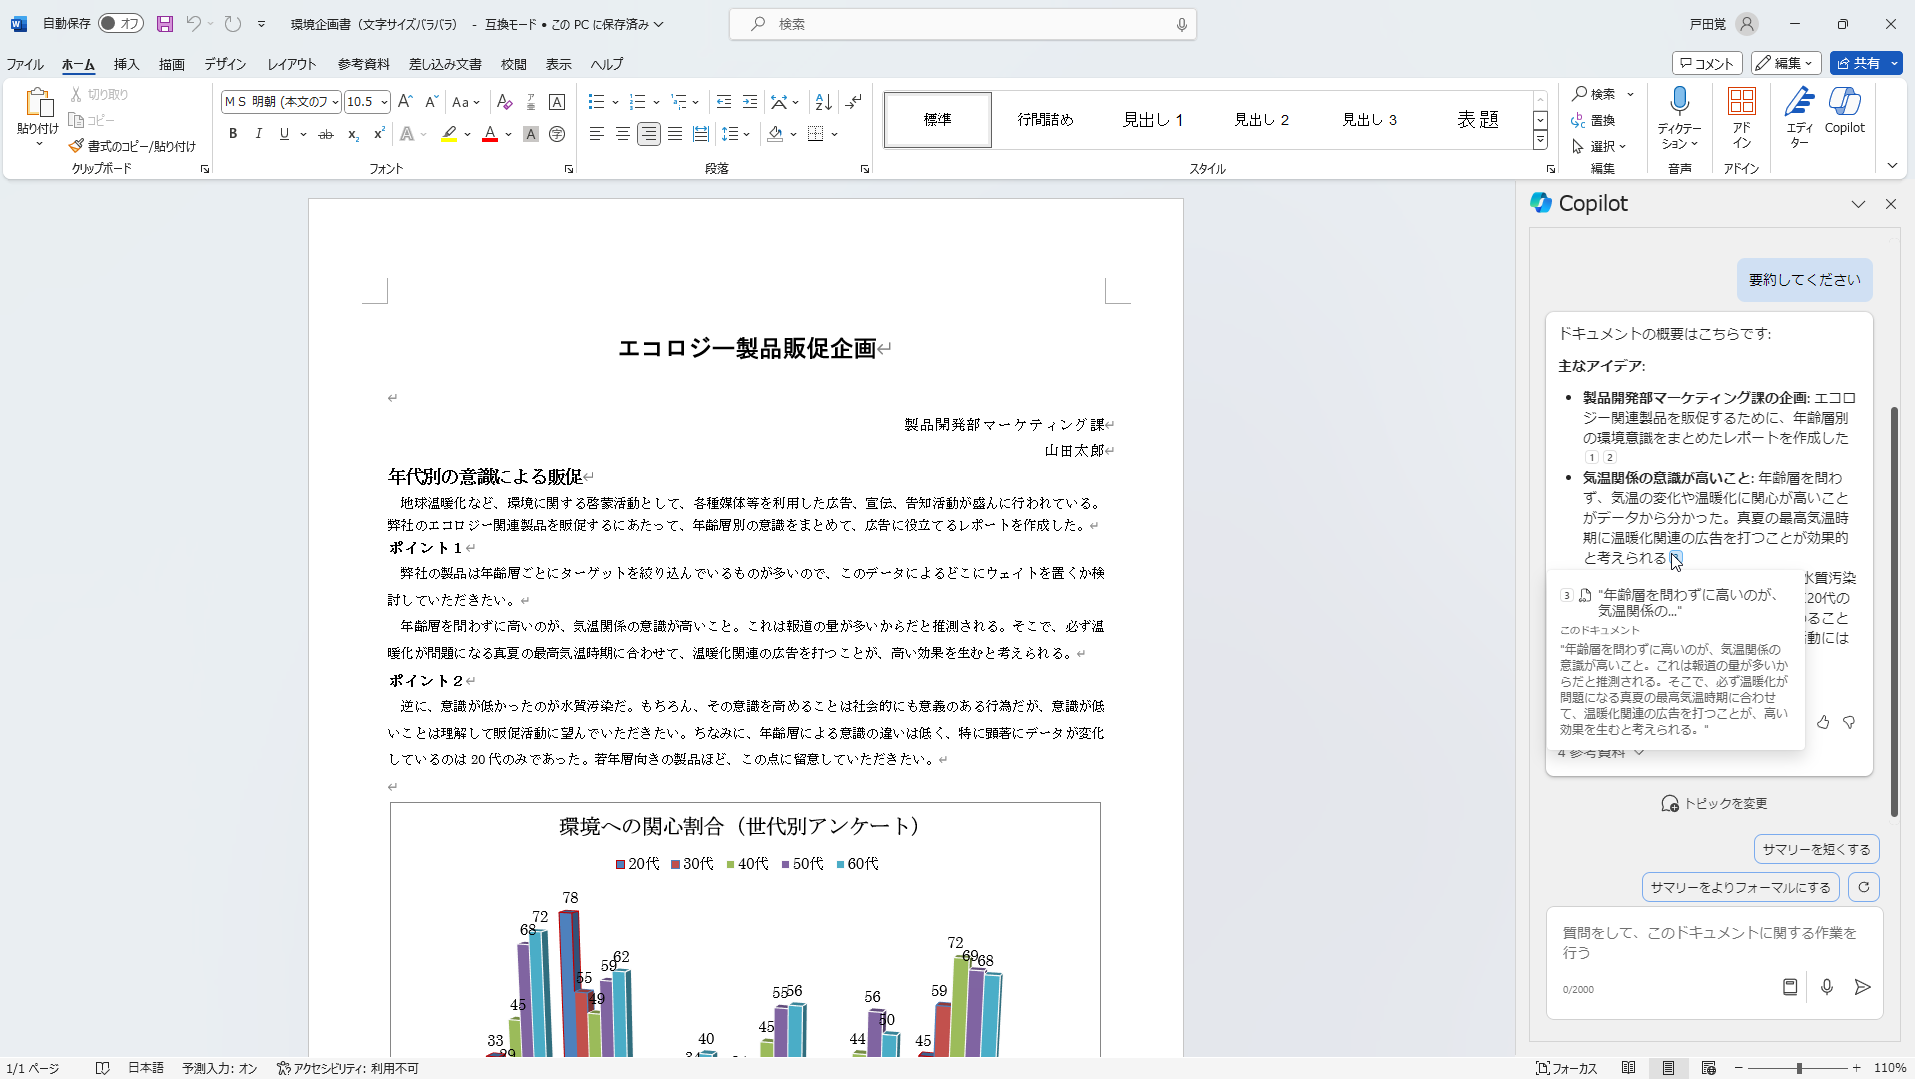Switch to the 表示 tab
The height and width of the screenshot is (1080, 1915).
click(x=558, y=64)
